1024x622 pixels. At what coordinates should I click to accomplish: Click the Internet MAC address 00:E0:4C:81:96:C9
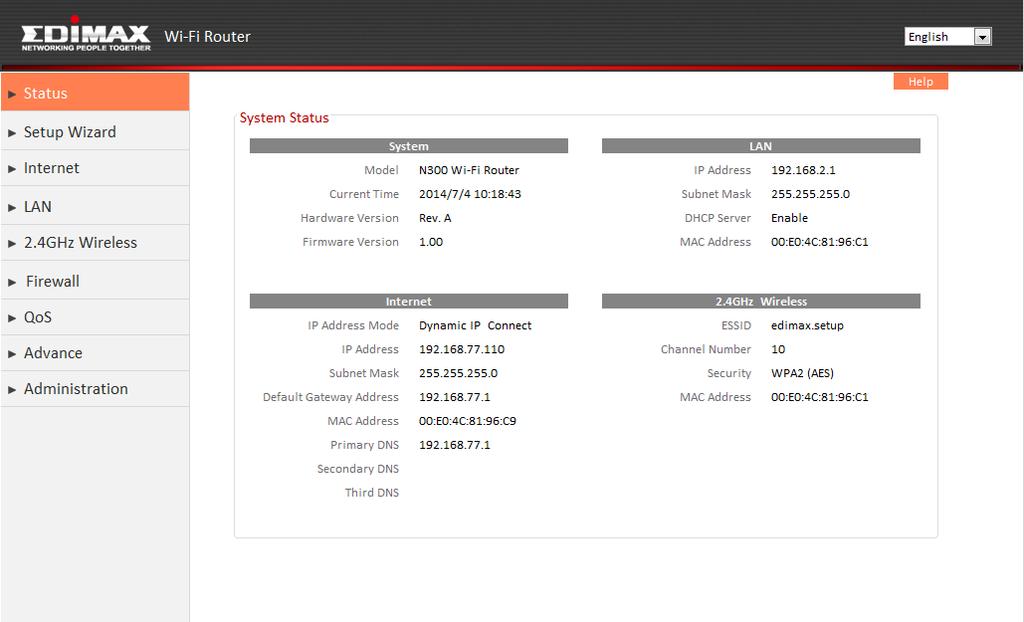[x=468, y=421]
